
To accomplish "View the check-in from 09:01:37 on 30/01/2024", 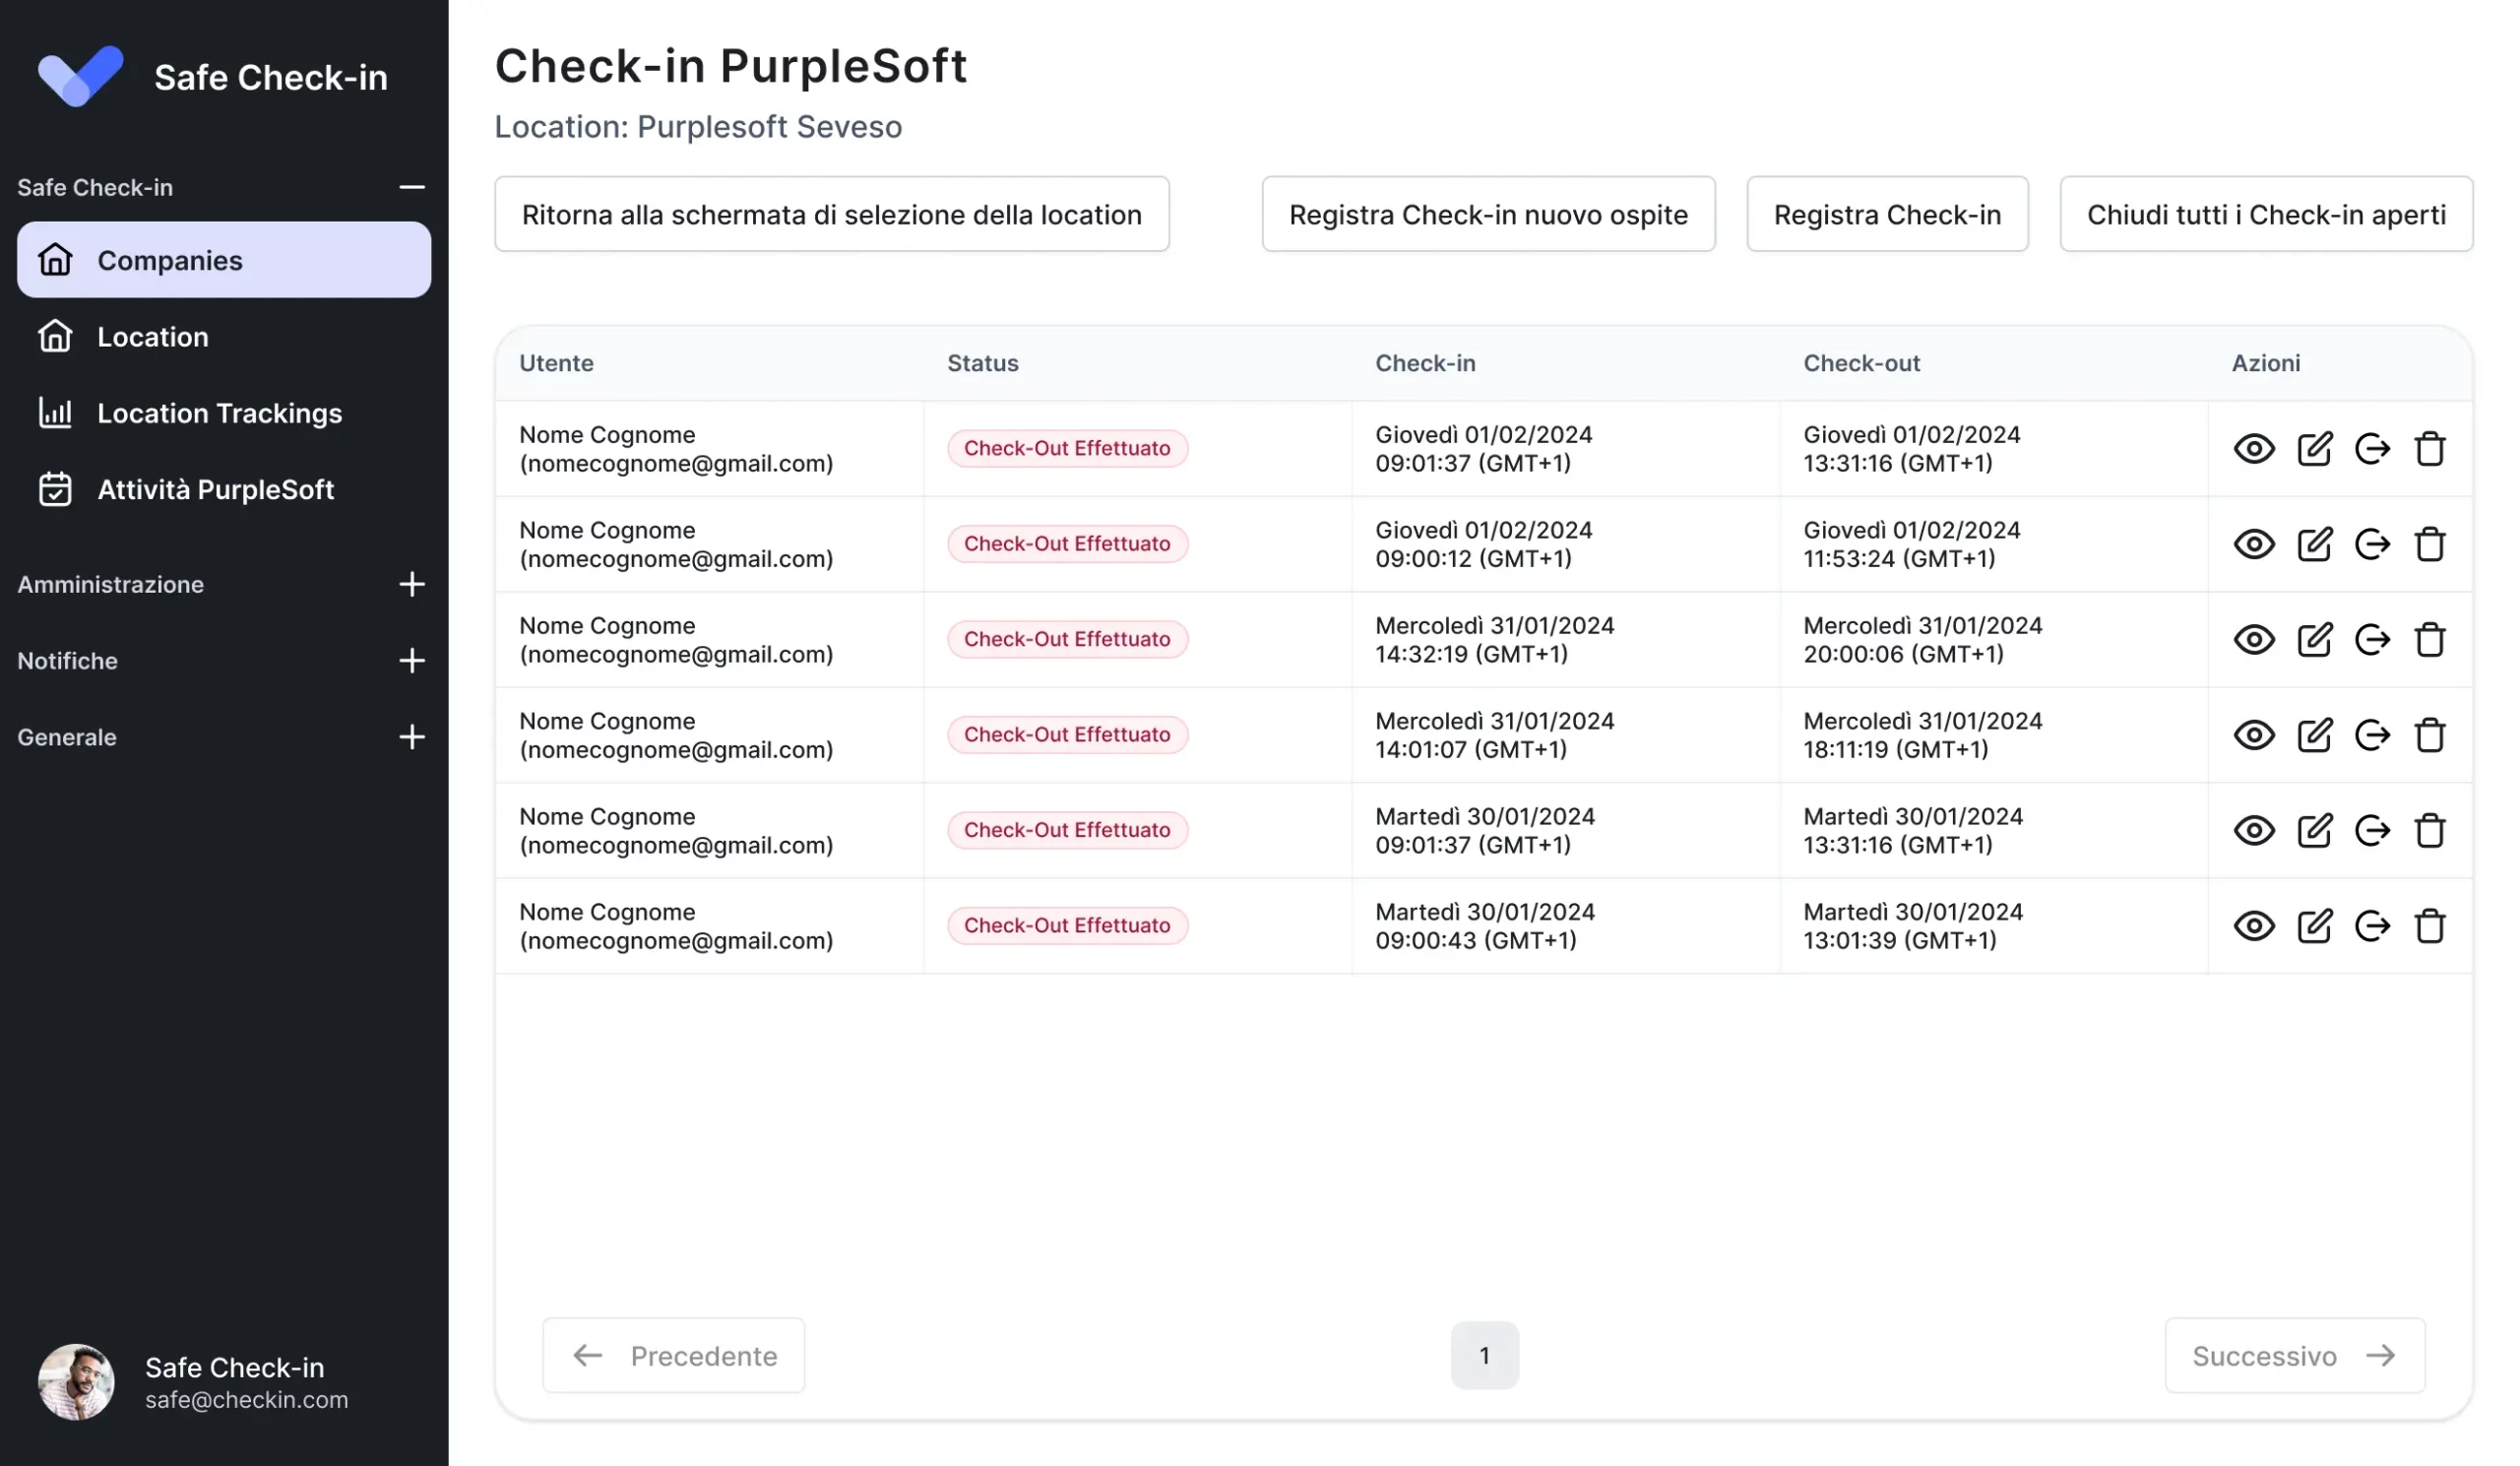I will pos(2254,831).
